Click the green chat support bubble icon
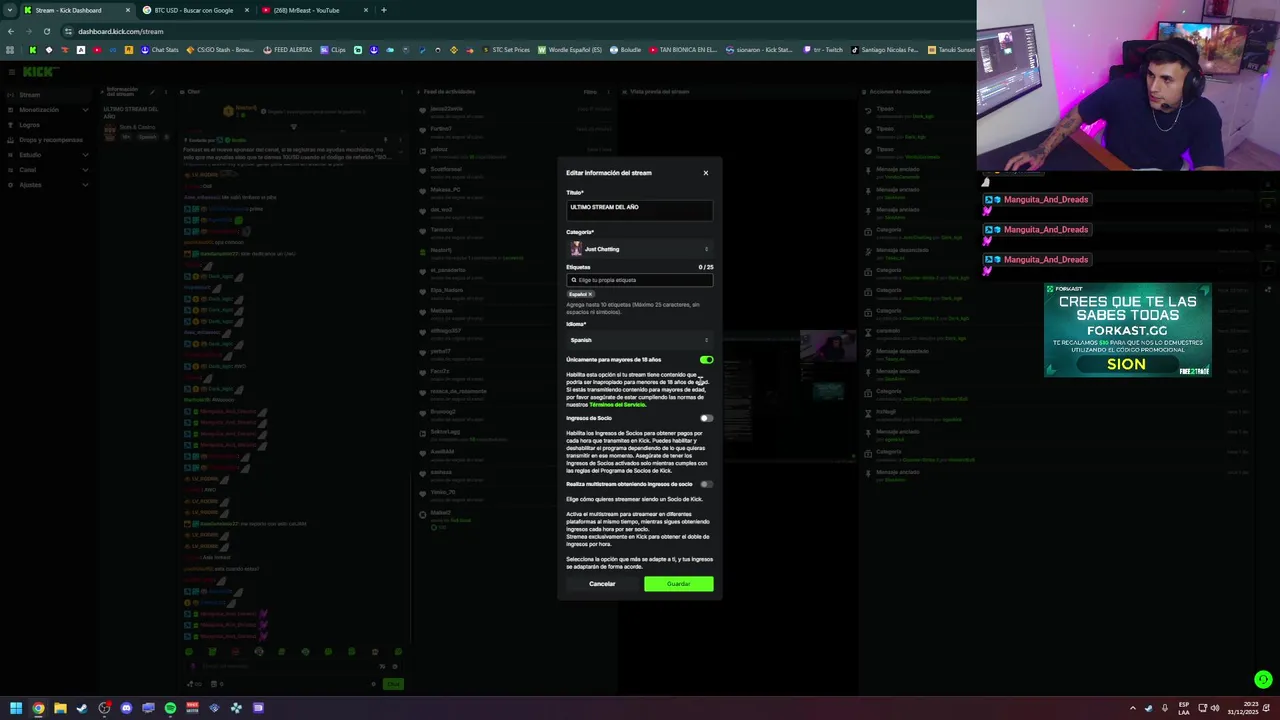Image resolution: width=1280 pixels, height=720 pixels. (1263, 680)
